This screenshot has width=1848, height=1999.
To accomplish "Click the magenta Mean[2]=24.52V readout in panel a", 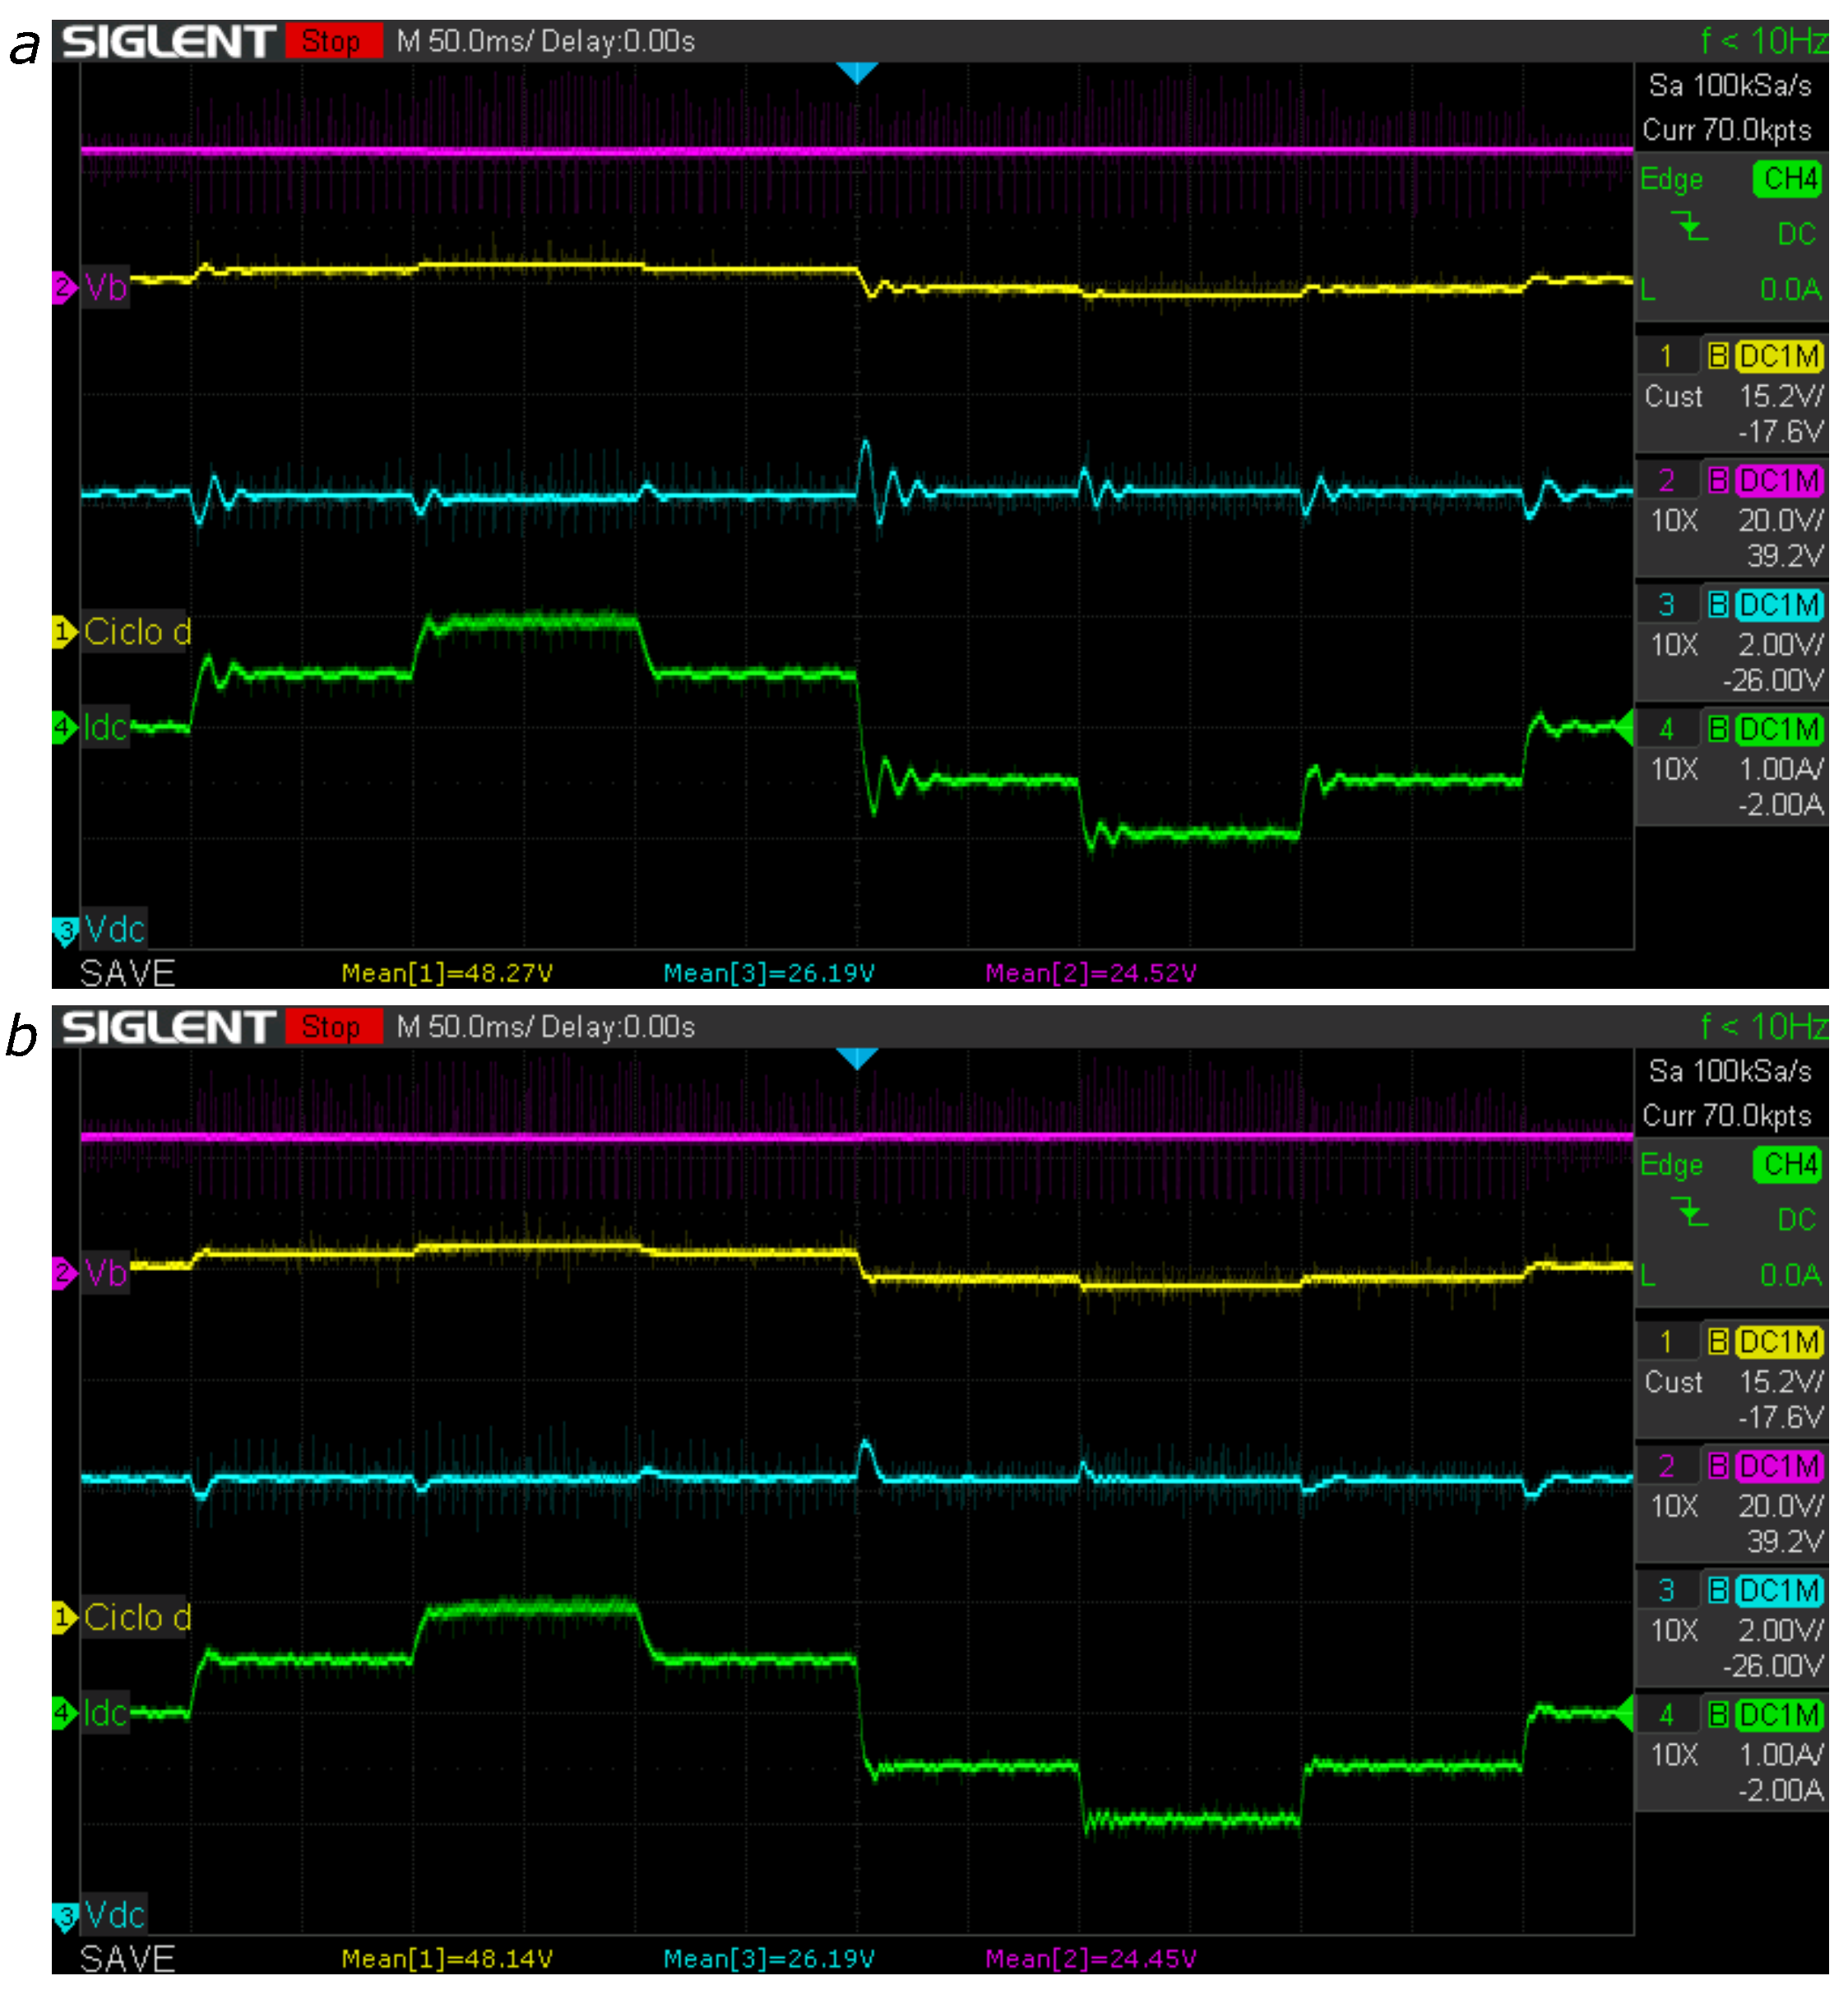I will pyautogui.click(x=1091, y=973).
